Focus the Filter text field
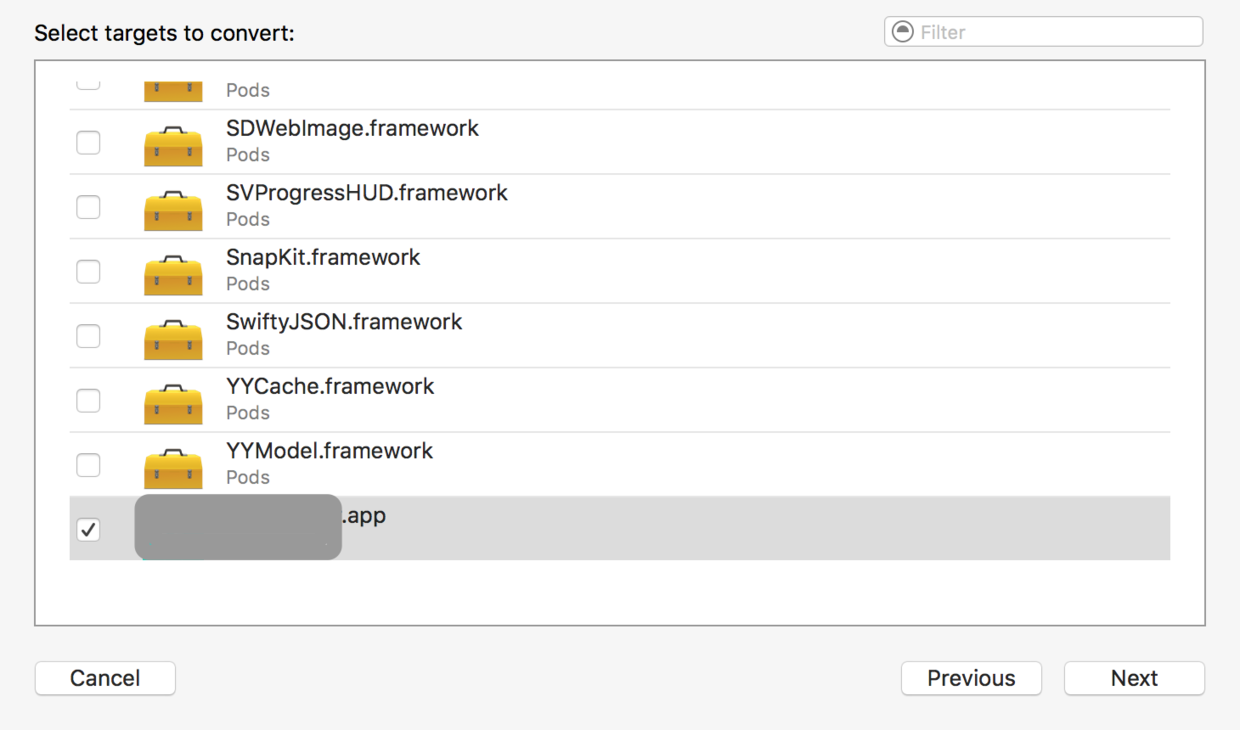 (1055, 32)
